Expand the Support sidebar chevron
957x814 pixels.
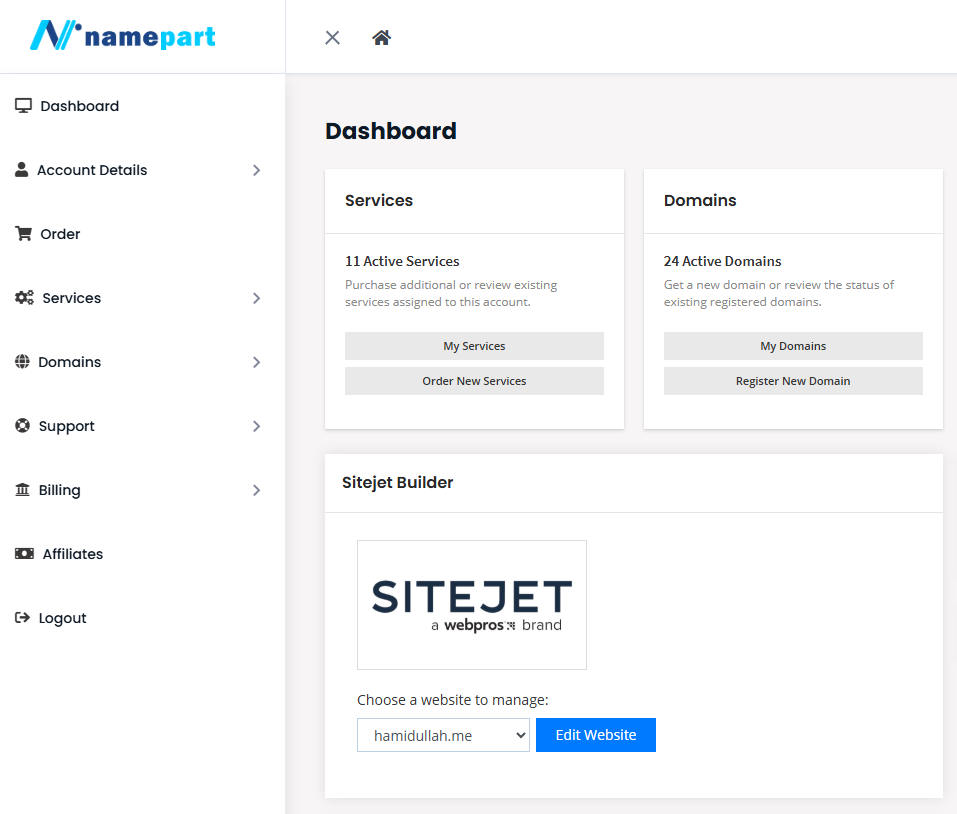(x=256, y=427)
